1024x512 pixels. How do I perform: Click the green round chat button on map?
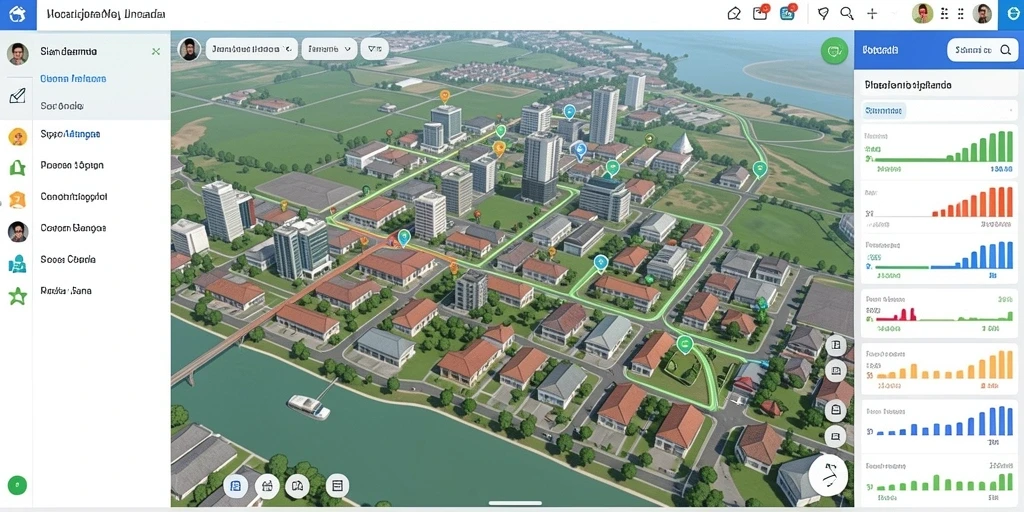coord(834,51)
